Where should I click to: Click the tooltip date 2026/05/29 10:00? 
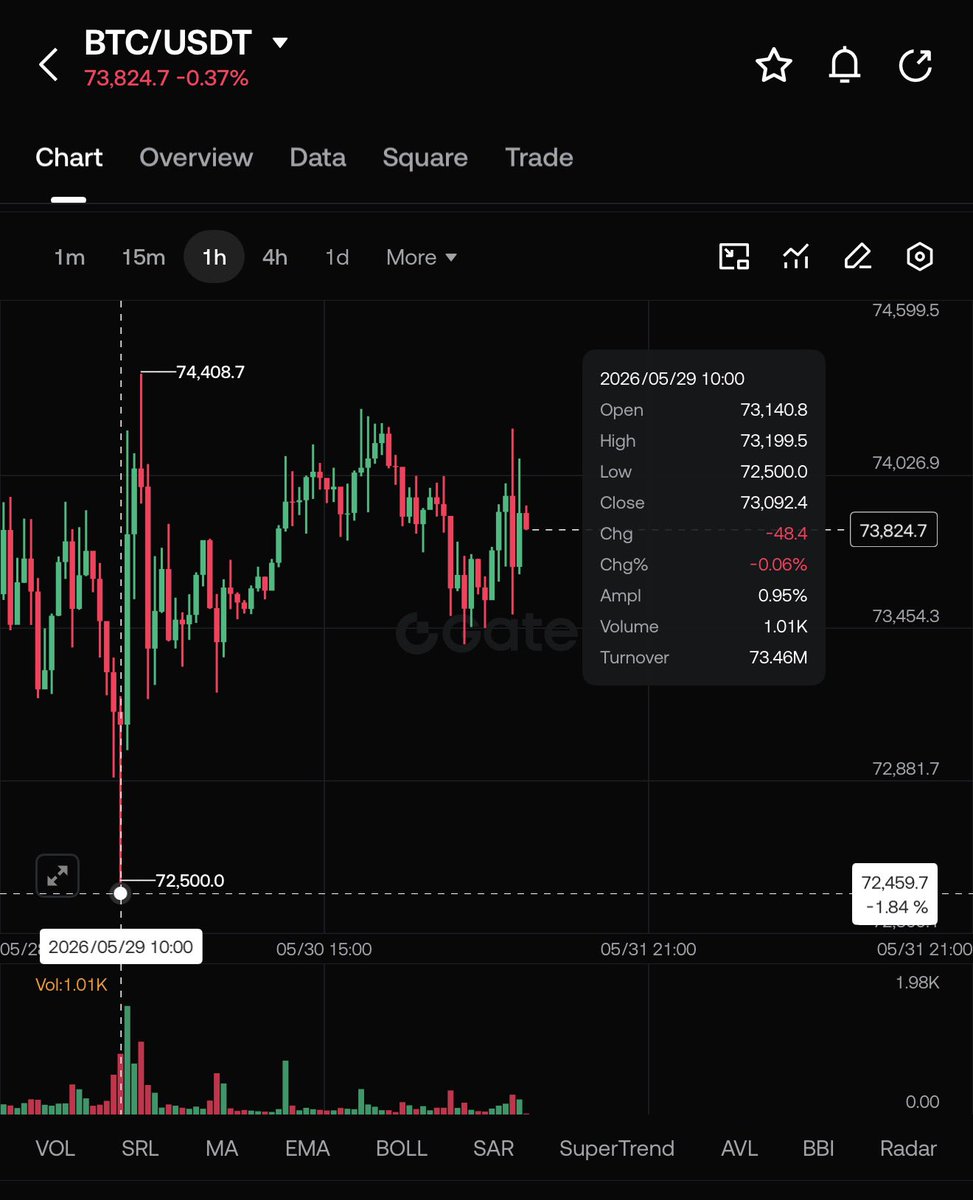[672, 378]
